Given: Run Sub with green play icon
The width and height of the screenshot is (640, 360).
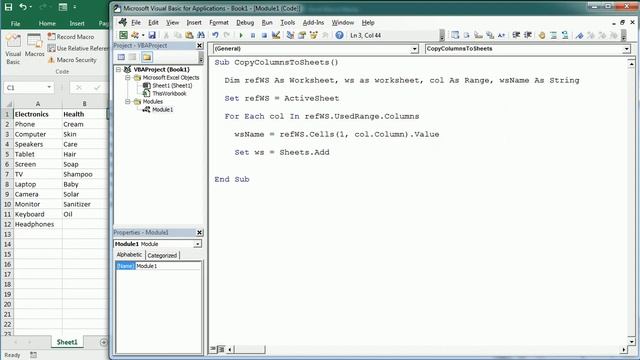Looking at the screenshot, I should [x=241, y=36].
